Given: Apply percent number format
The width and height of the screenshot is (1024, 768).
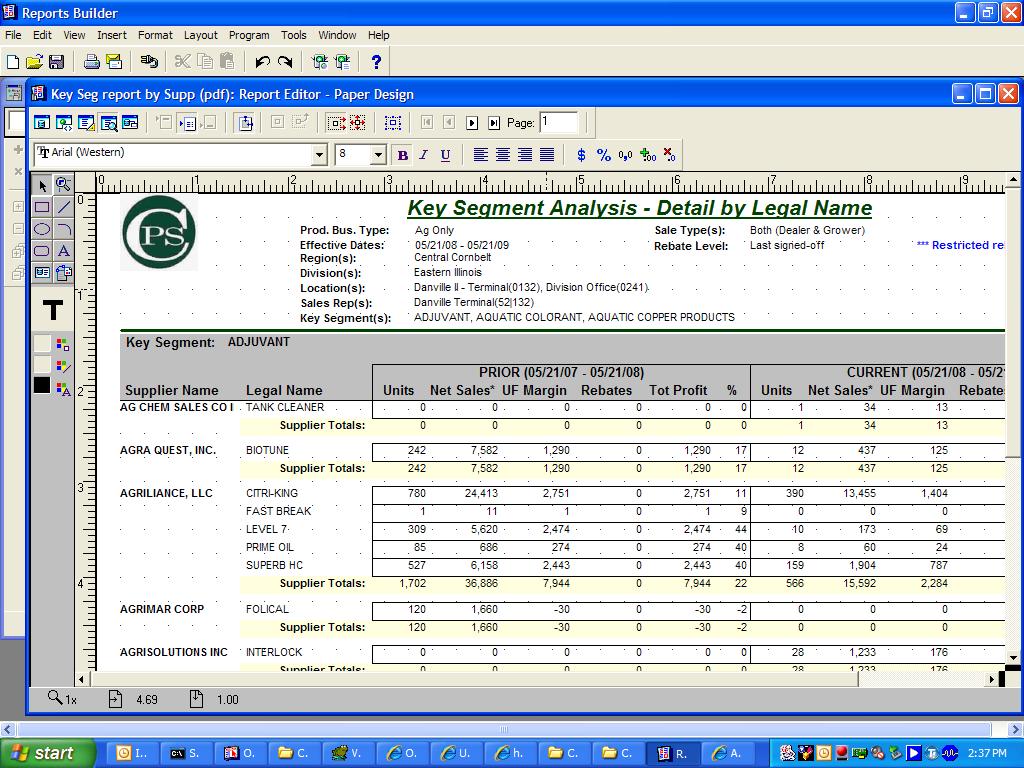Looking at the screenshot, I should coord(604,155).
